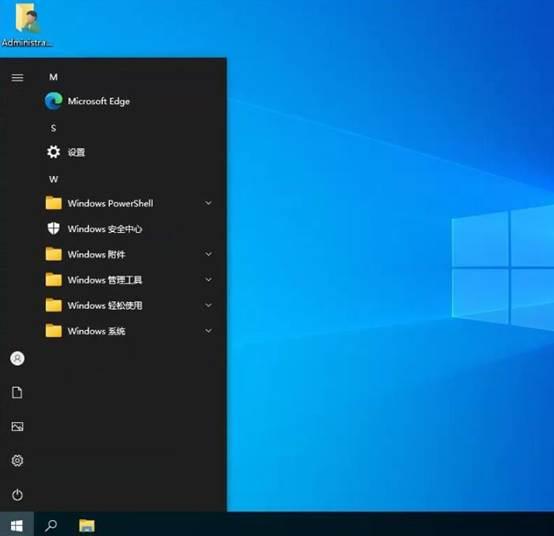
Task: Click the Power icon in Start sidebar
Action: coord(17,495)
